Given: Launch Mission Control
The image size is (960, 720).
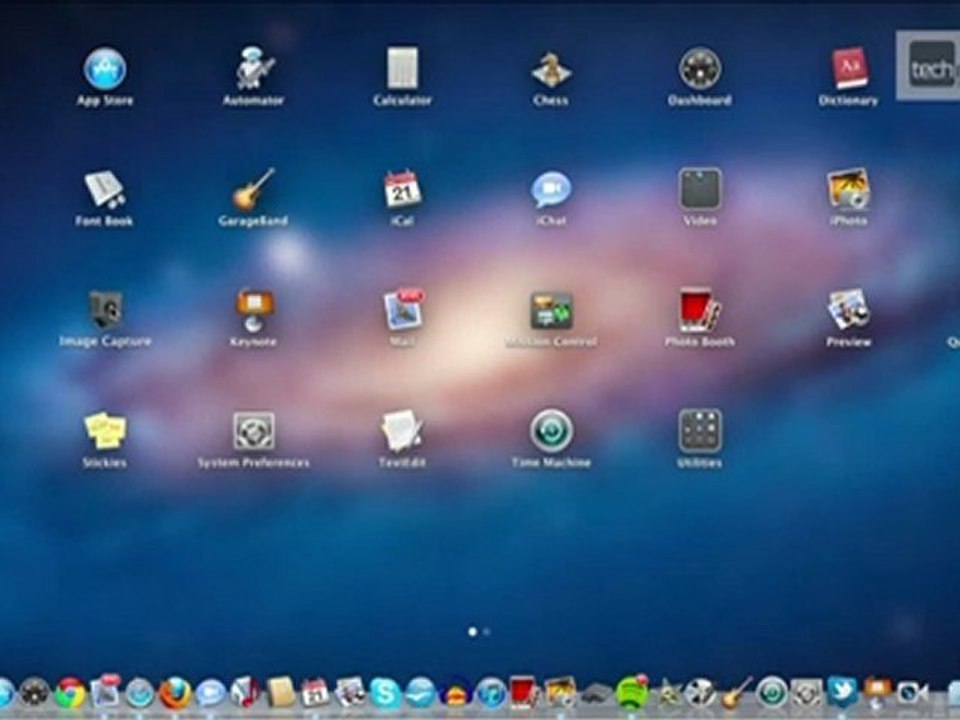Looking at the screenshot, I should pos(551,311).
